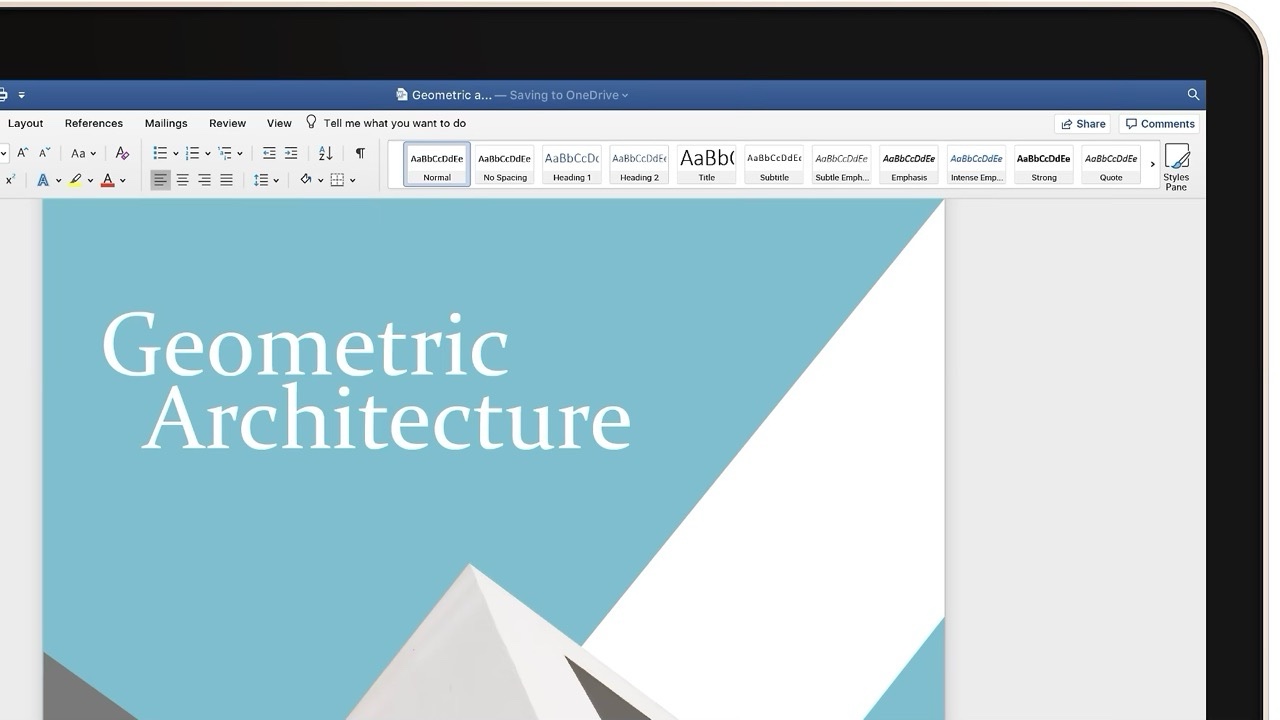Open the References tab
This screenshot has height=720, width=1280.
pos(94,123)
